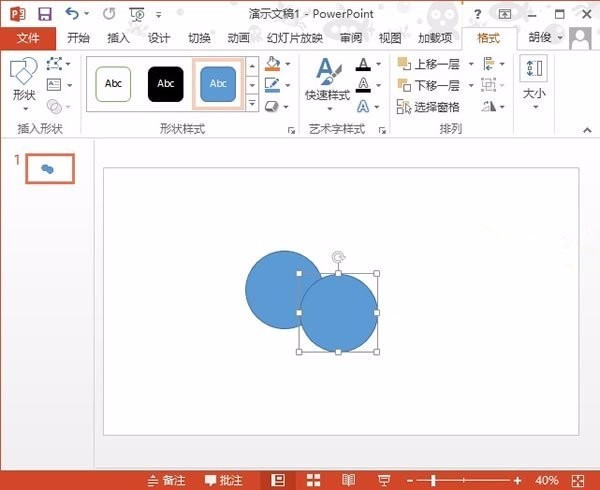Open the Shape Outline pen tool
Screen dimensions: 600x490
click(272, 85)
